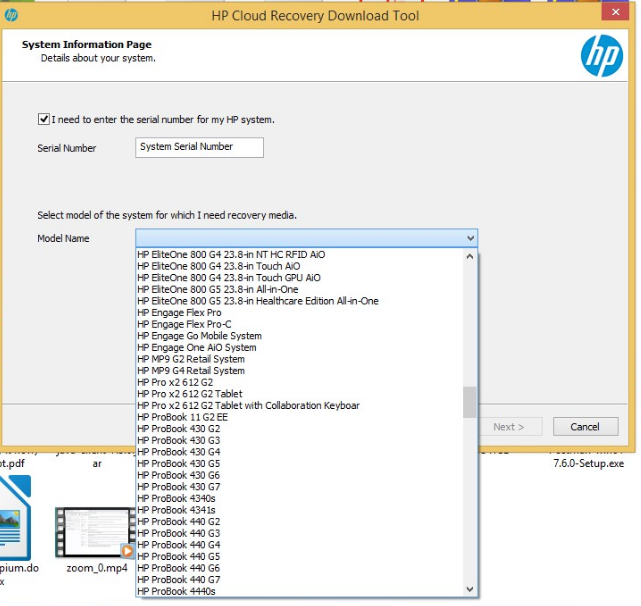641x606 pixels.
Task: Click the HP icon in the title bar
Action: (x=12, y=15)
